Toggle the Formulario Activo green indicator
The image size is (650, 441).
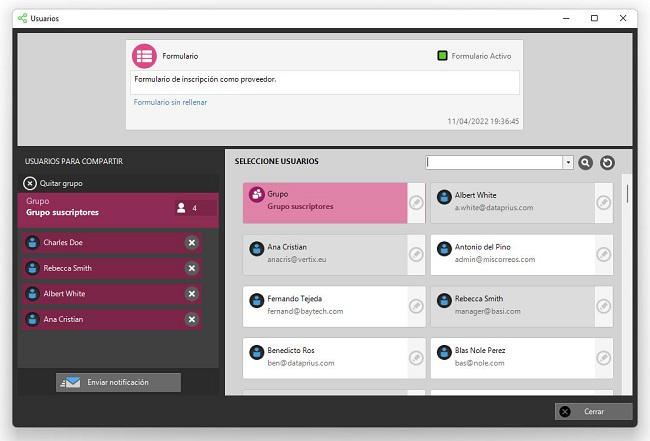(442, 56)
